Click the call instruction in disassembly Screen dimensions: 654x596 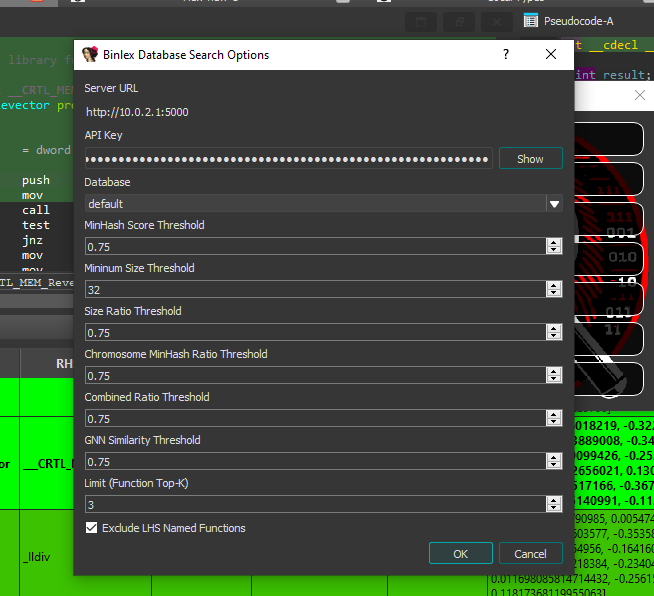pos(36,210)
